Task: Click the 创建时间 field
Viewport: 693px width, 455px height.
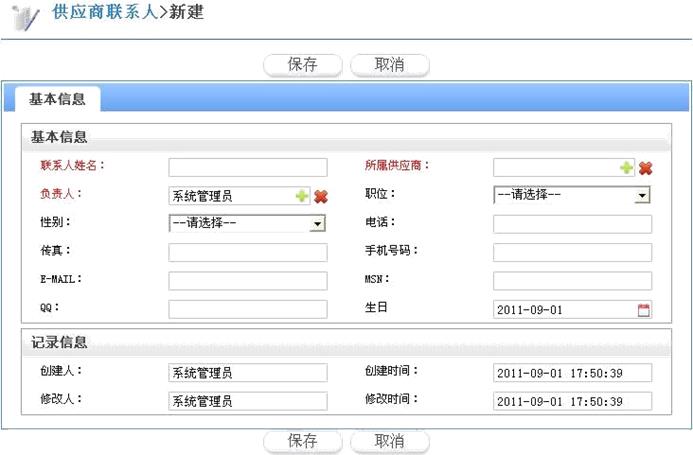Action: 572,373
